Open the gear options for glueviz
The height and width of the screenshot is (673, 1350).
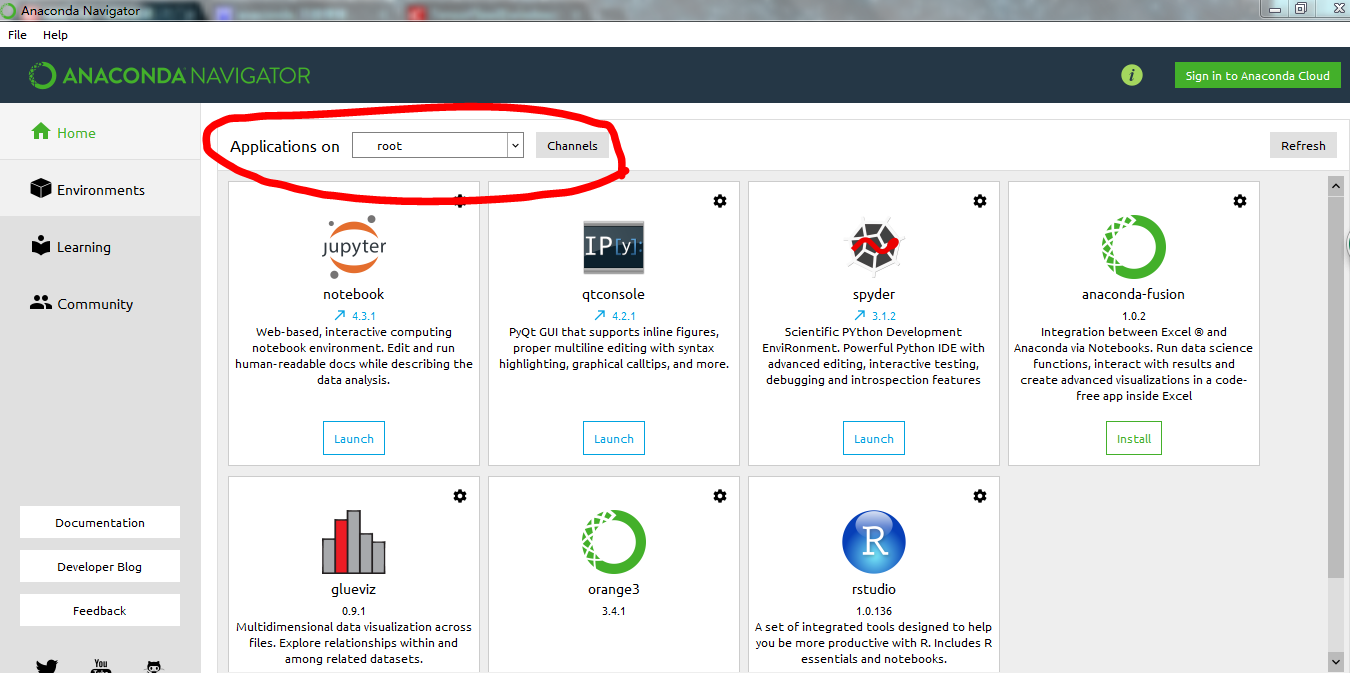(x=459, y=496)
